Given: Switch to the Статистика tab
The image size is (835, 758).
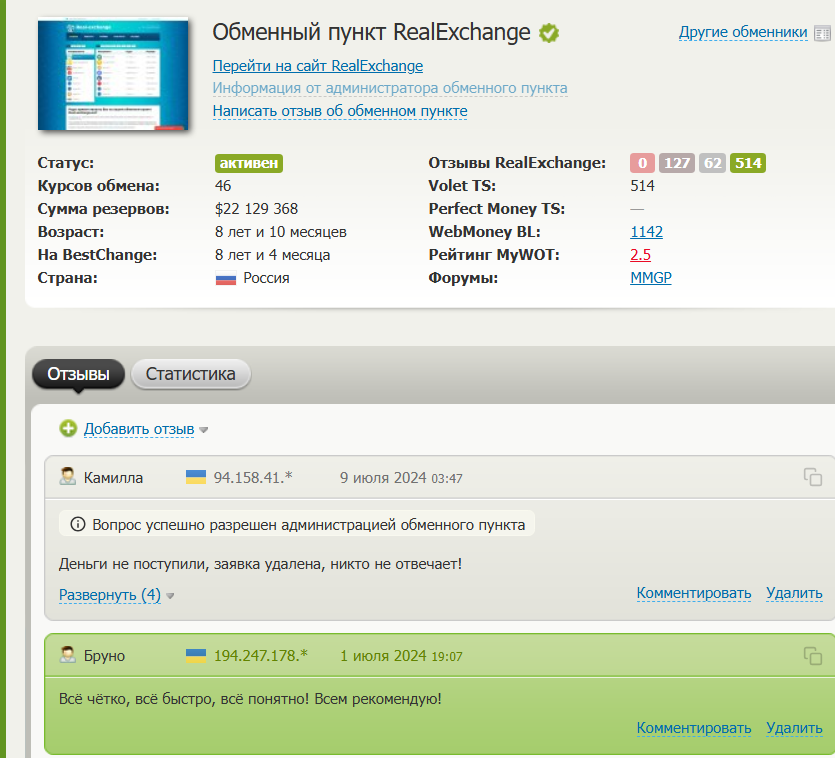Looking at the screenshot, I should pos(190,374).
